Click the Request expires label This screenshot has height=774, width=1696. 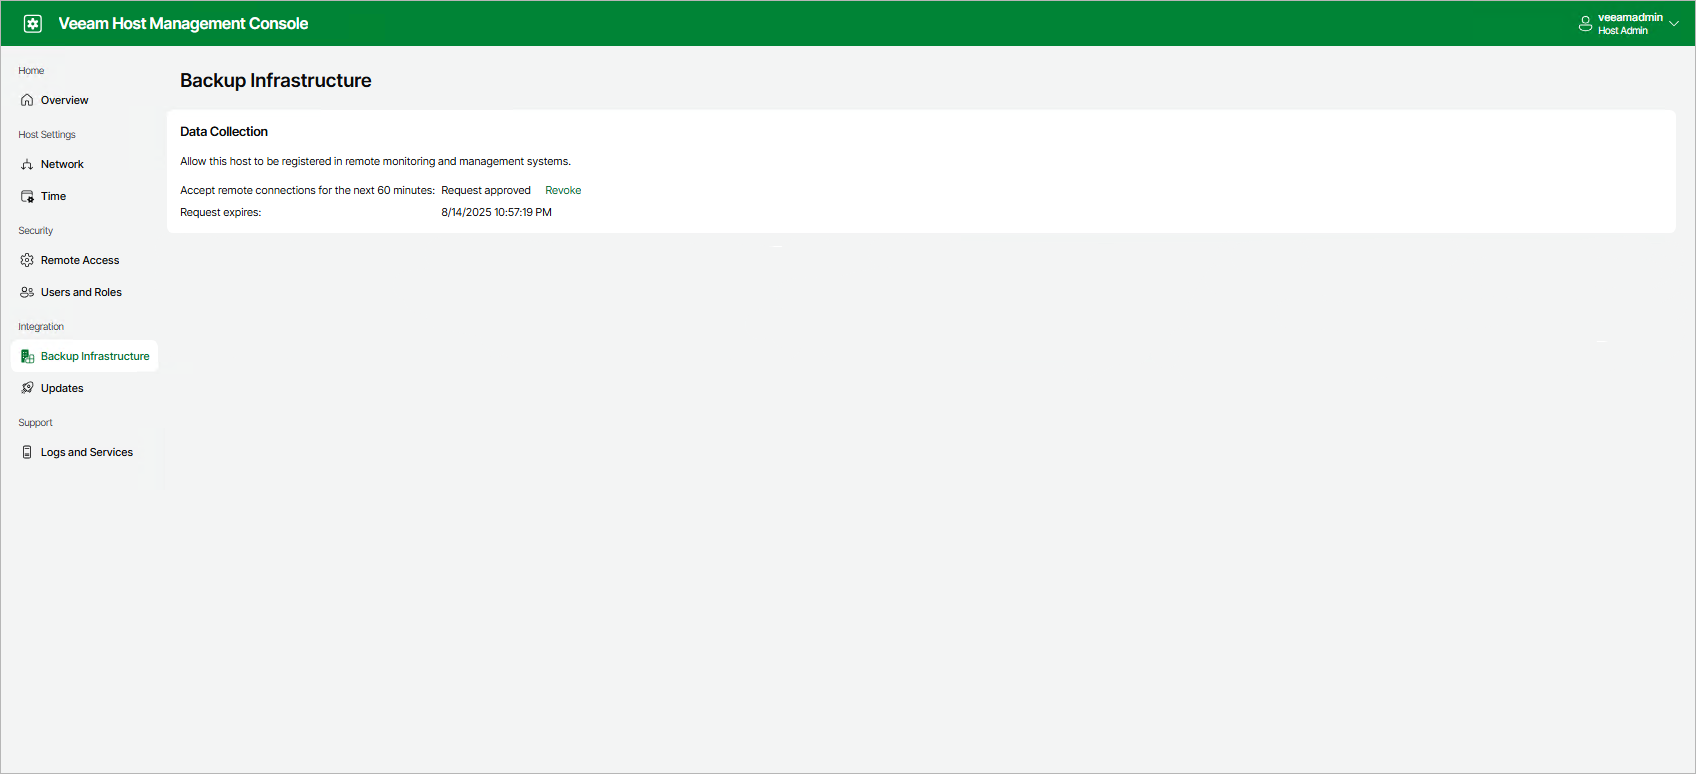(221, 212)
